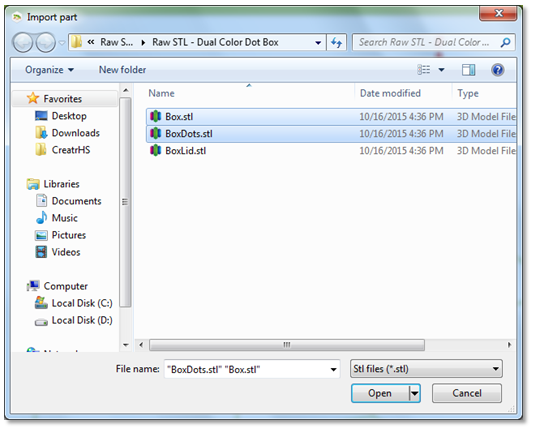Click the BoxLid.stl 3D model icon
Viewport: 535px width, 431px height.
[156, 150]
